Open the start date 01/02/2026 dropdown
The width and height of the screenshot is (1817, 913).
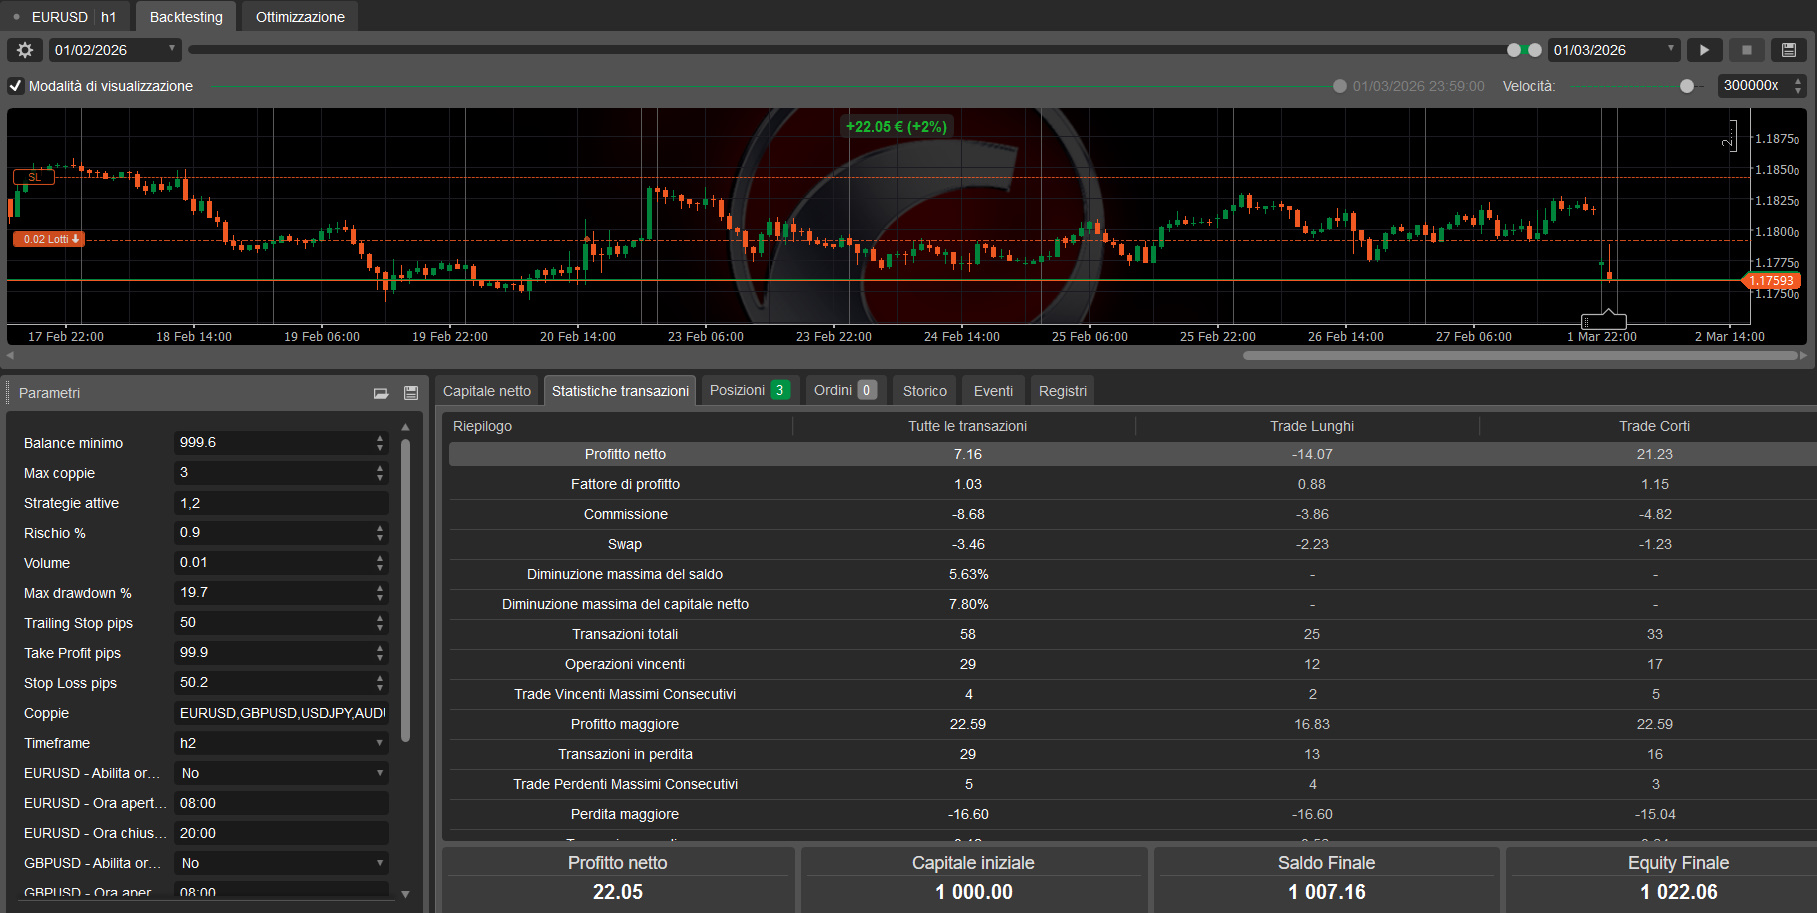tap(171, 49)
